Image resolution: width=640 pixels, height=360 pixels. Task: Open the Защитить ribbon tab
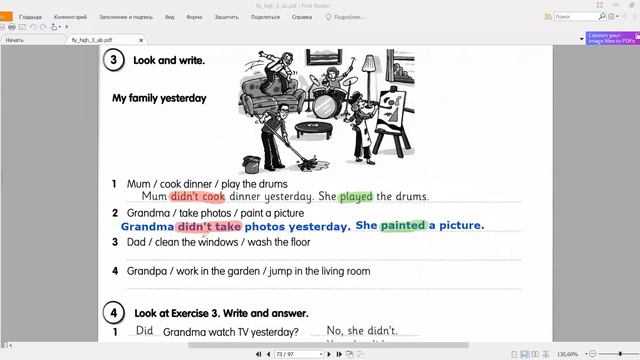227,17
